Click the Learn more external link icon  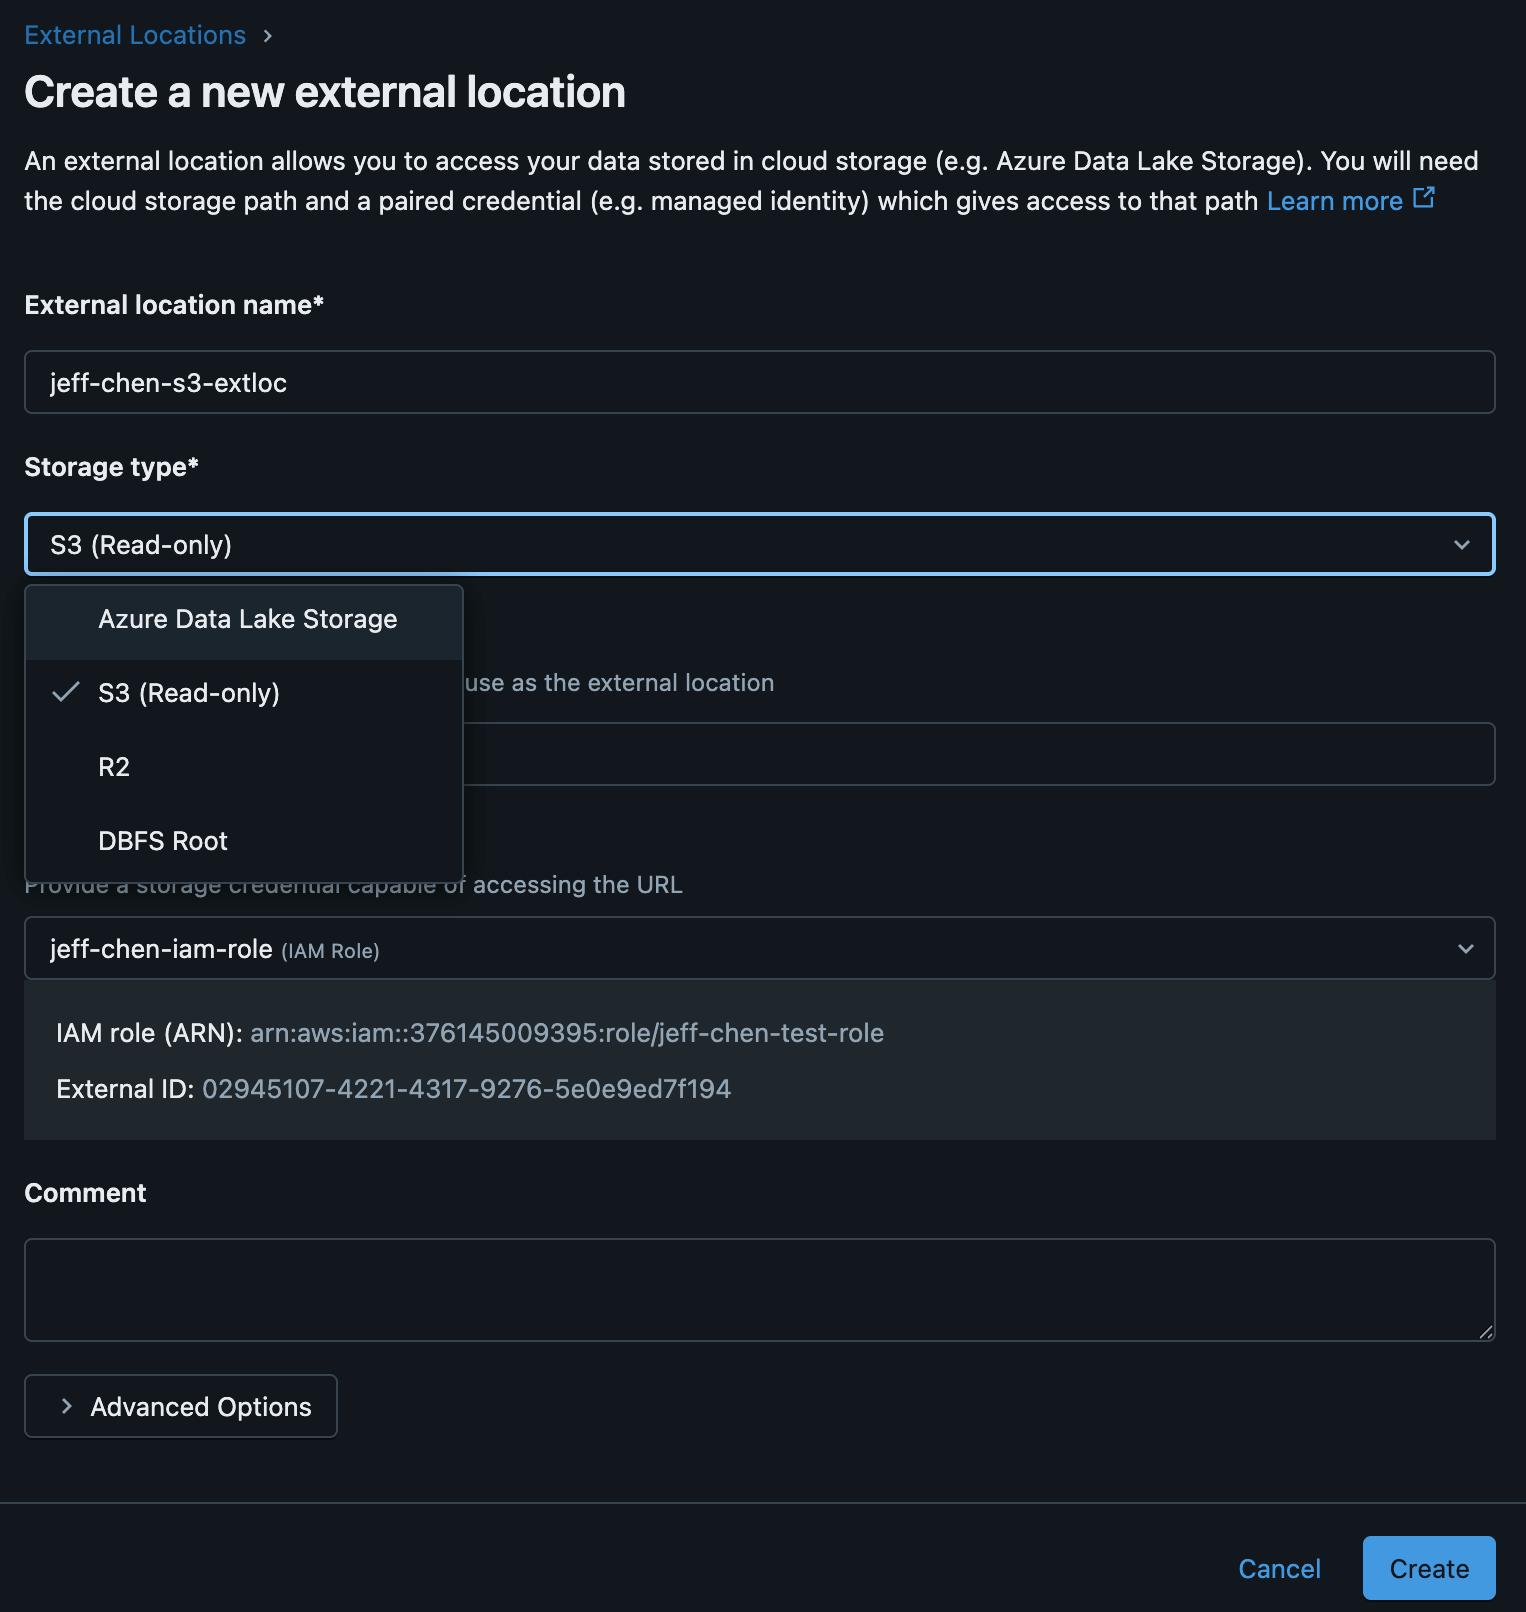click(x=1424, y=198)
